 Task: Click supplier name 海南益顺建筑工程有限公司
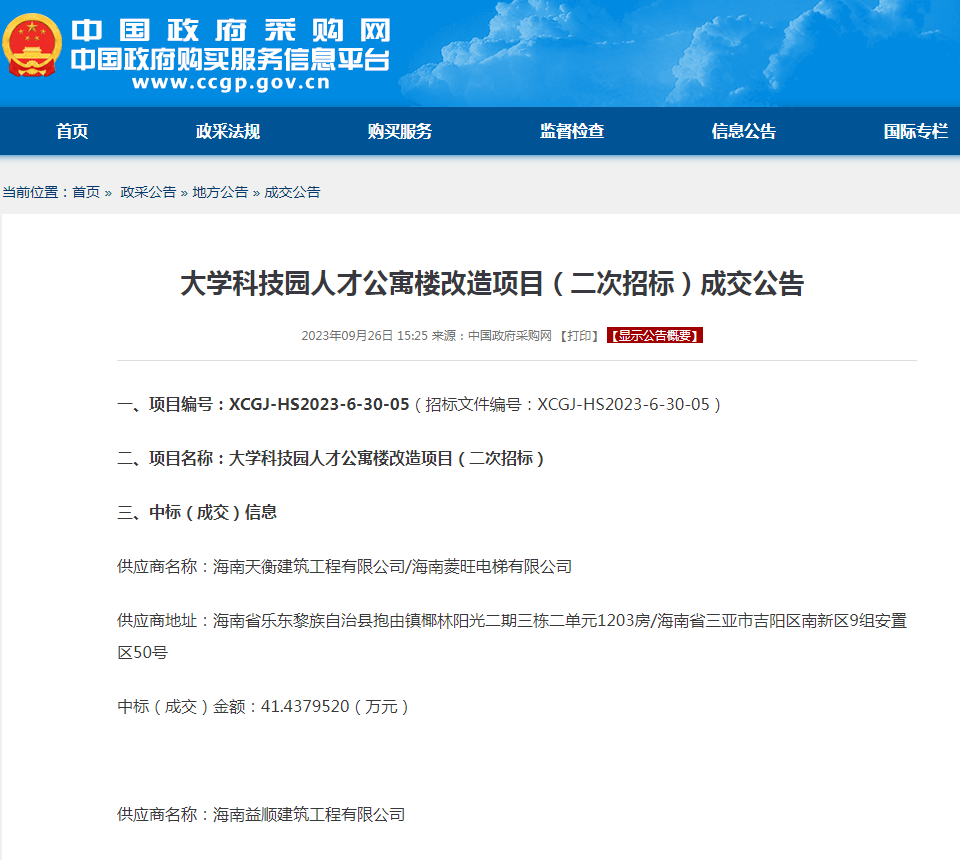pyautogui.click(x=309, y=815)
